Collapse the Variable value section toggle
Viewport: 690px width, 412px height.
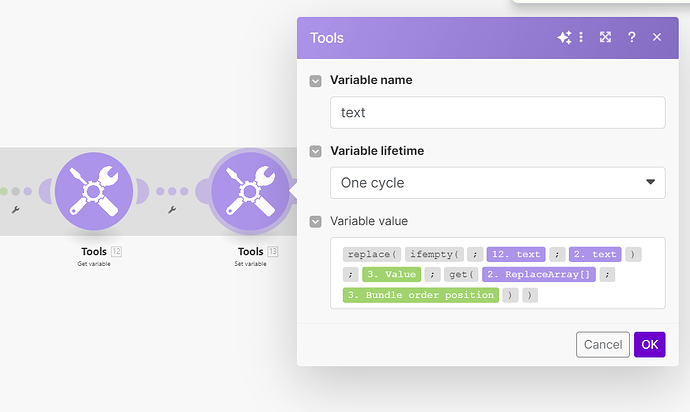[316, 221]
